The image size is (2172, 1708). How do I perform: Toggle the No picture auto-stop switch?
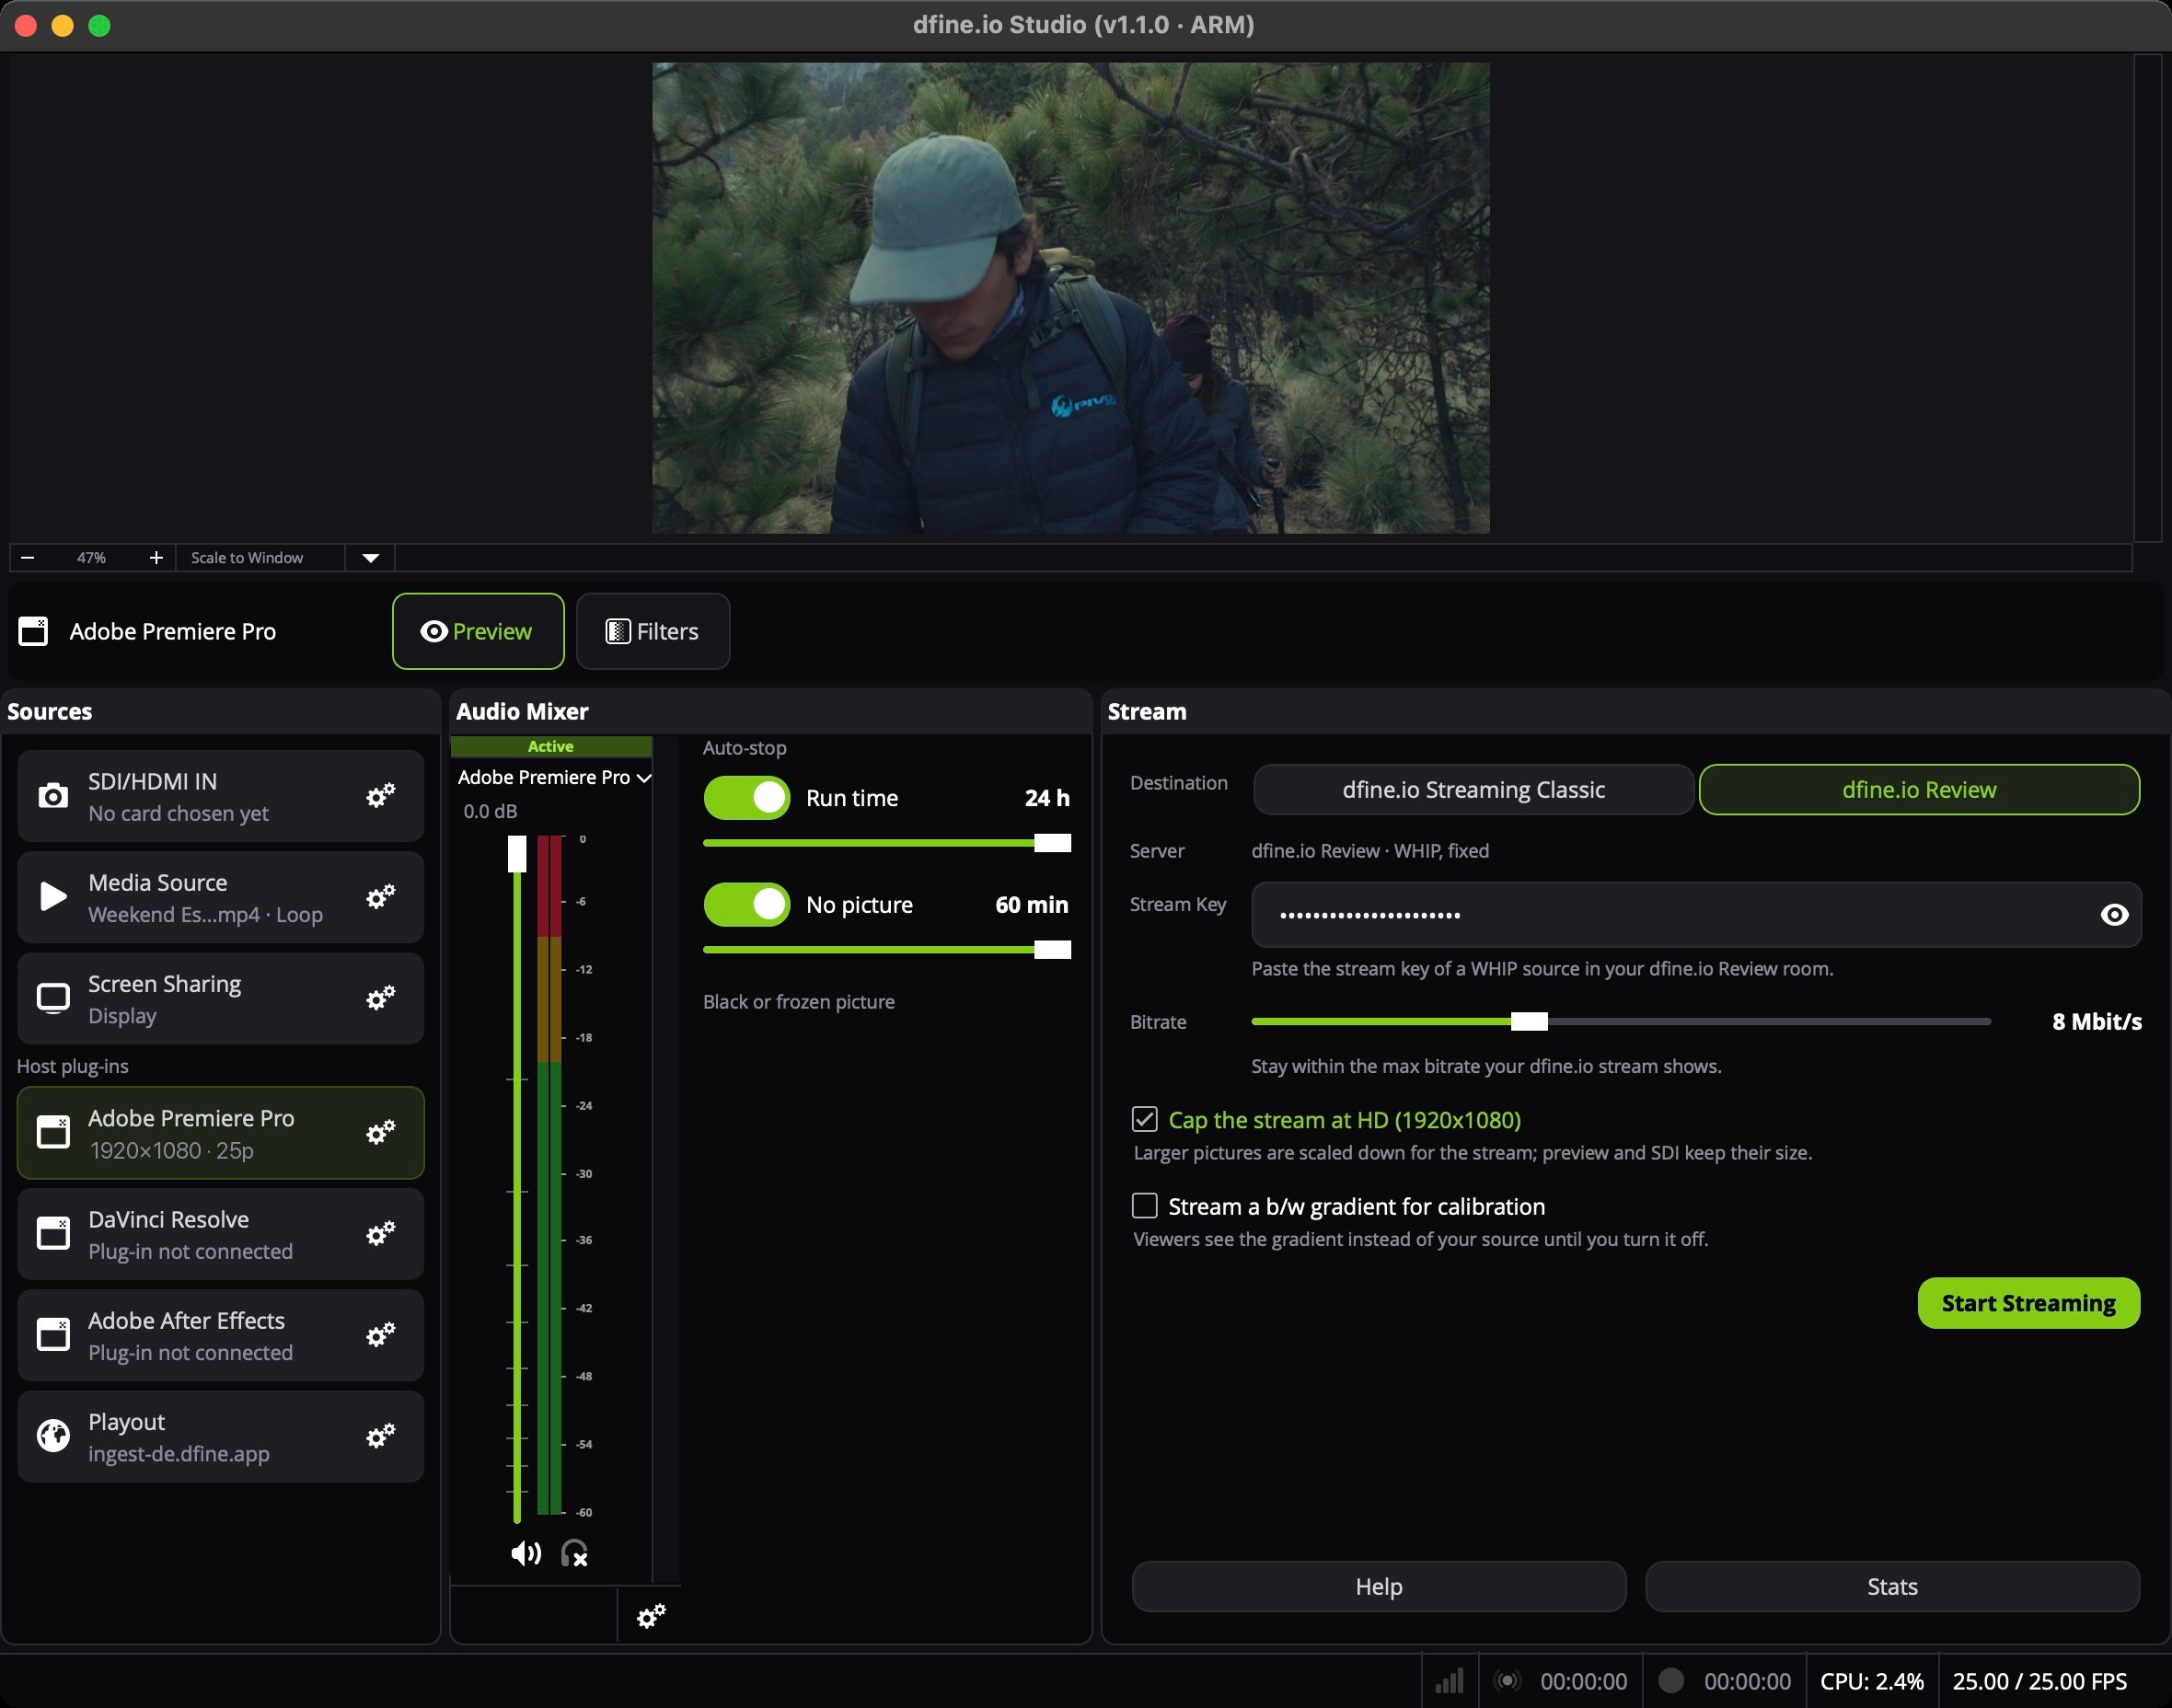[747, 905]
